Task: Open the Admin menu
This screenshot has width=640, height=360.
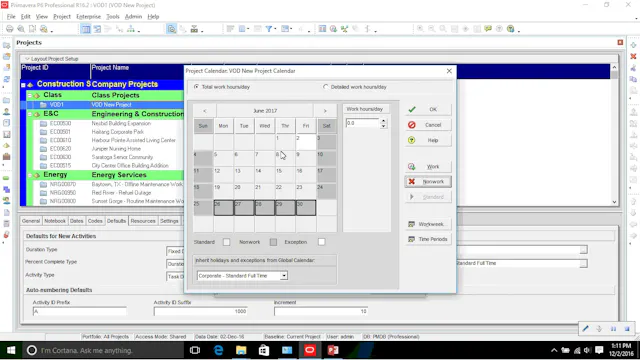Action: point(133,17)
